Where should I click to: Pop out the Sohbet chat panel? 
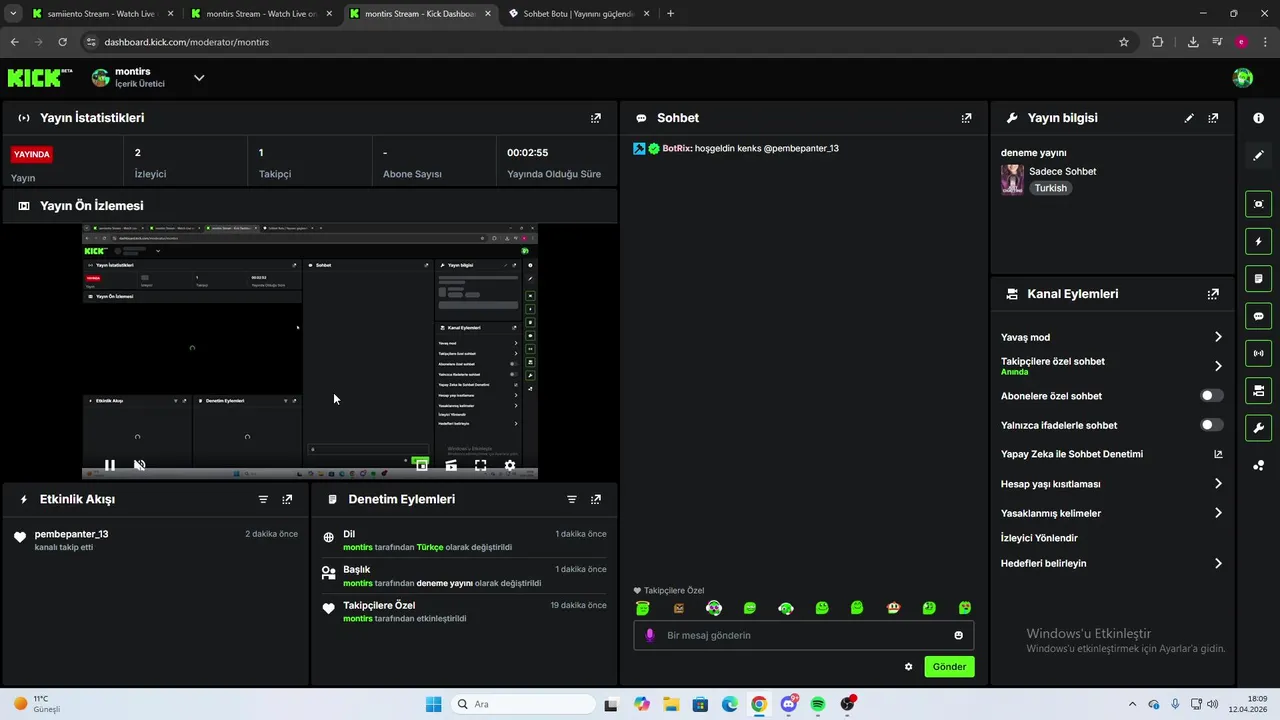click(x=966, y=118)
